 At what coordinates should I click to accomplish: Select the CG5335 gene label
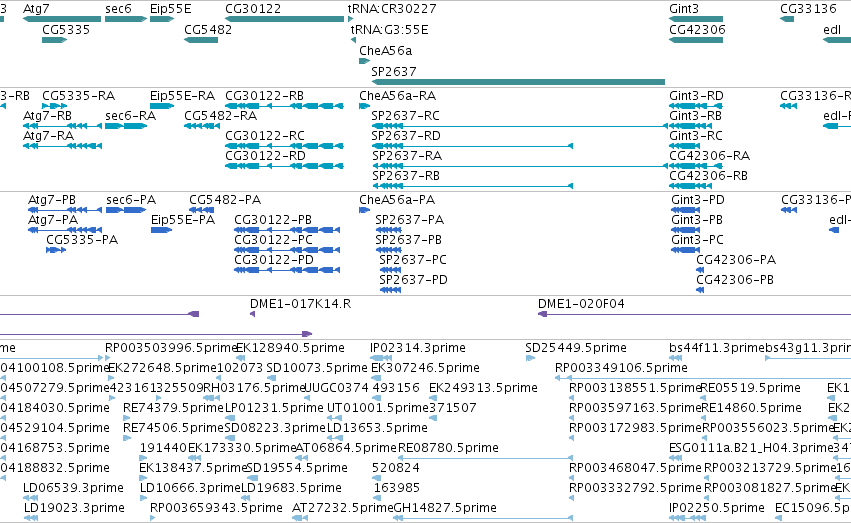point(66,30)
